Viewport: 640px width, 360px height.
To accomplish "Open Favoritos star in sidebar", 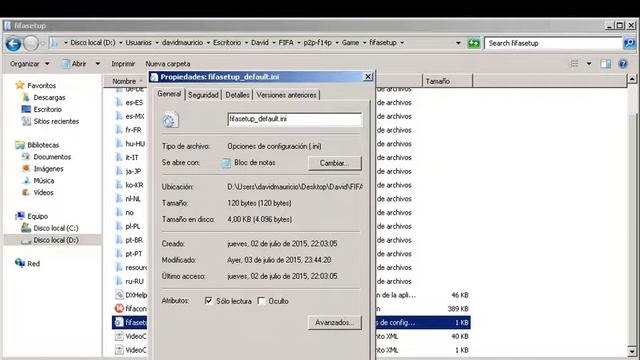I will point(20,85).
